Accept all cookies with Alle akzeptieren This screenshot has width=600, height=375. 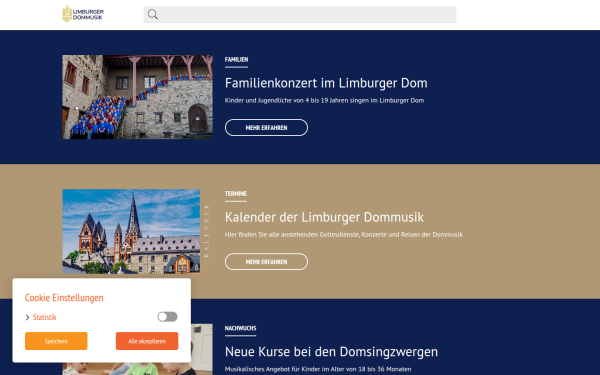[x=147, y=341]
